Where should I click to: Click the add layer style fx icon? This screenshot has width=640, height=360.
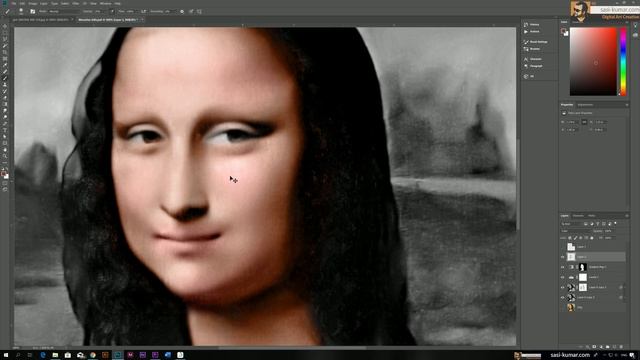coord(587,347)
